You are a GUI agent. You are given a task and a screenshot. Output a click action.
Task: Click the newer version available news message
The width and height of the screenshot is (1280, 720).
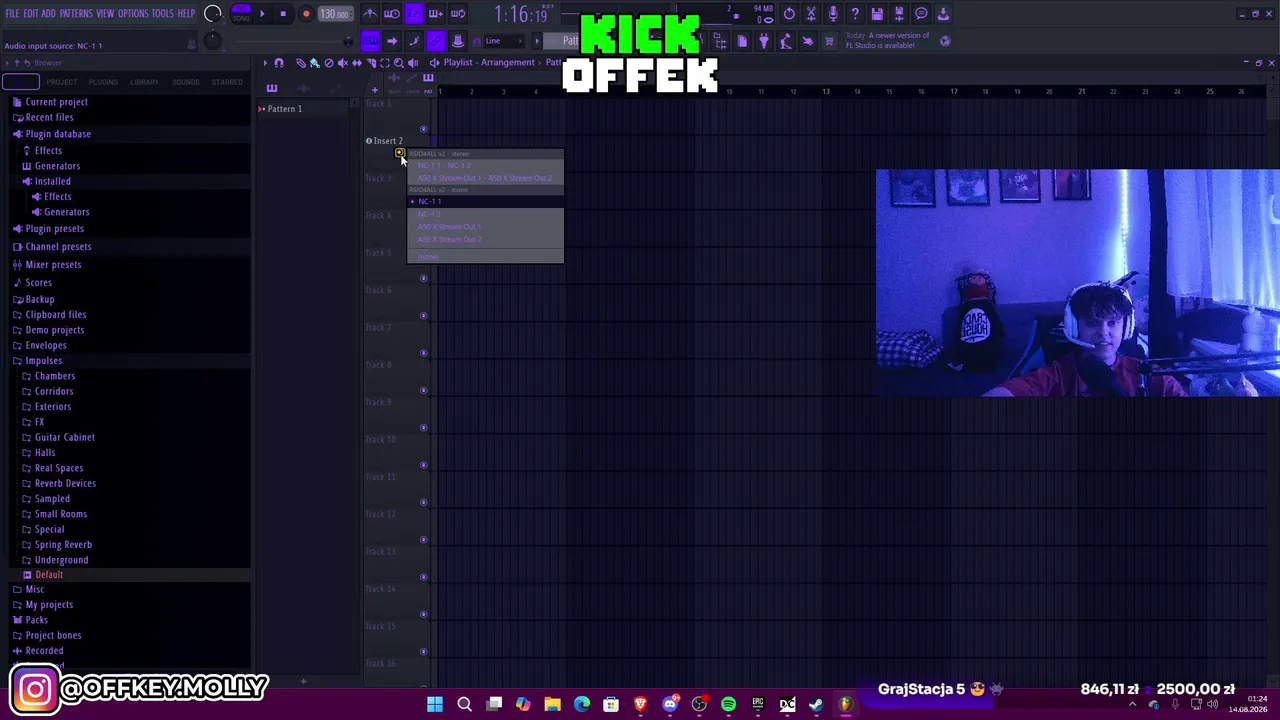point(888,41)
